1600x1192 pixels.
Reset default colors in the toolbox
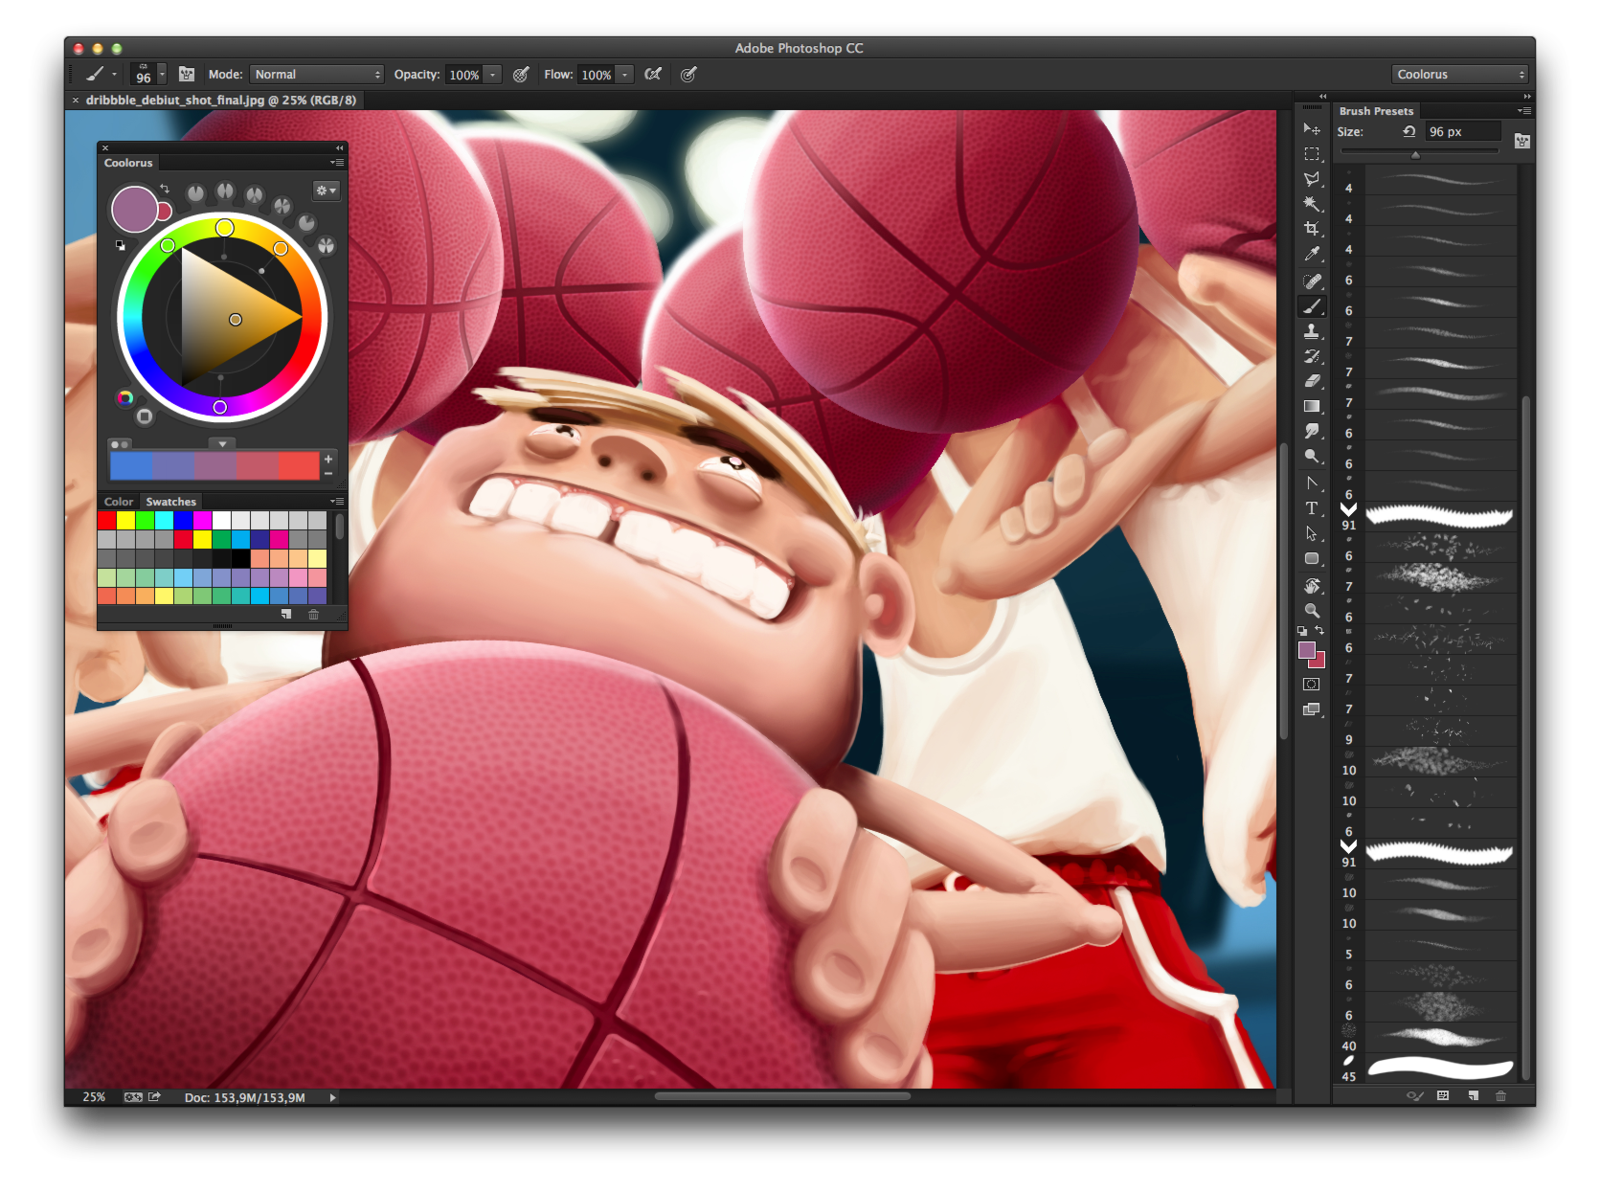coord(1302,631)
